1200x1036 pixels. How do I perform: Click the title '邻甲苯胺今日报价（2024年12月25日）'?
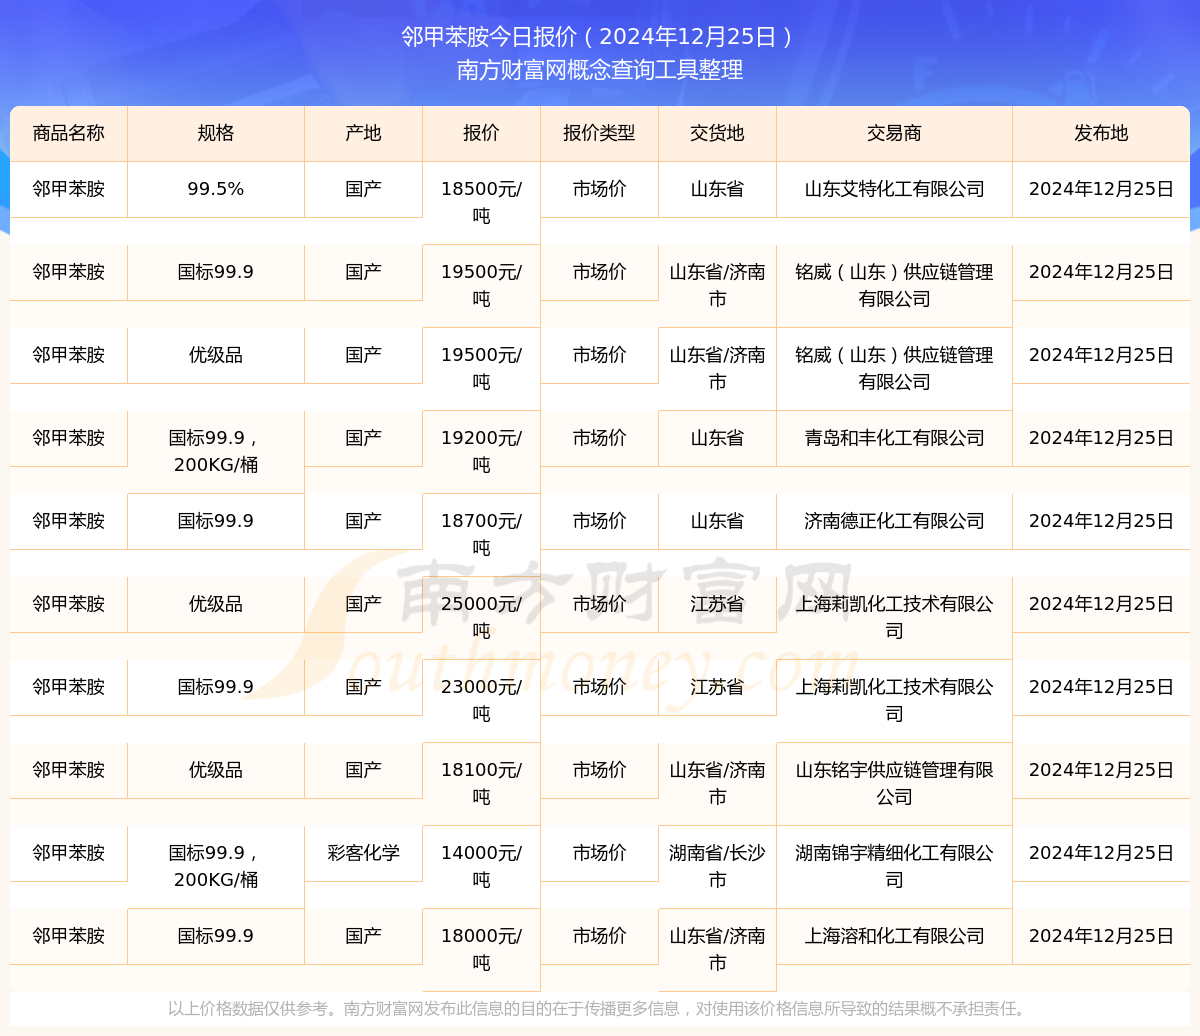tap(599, 37)
